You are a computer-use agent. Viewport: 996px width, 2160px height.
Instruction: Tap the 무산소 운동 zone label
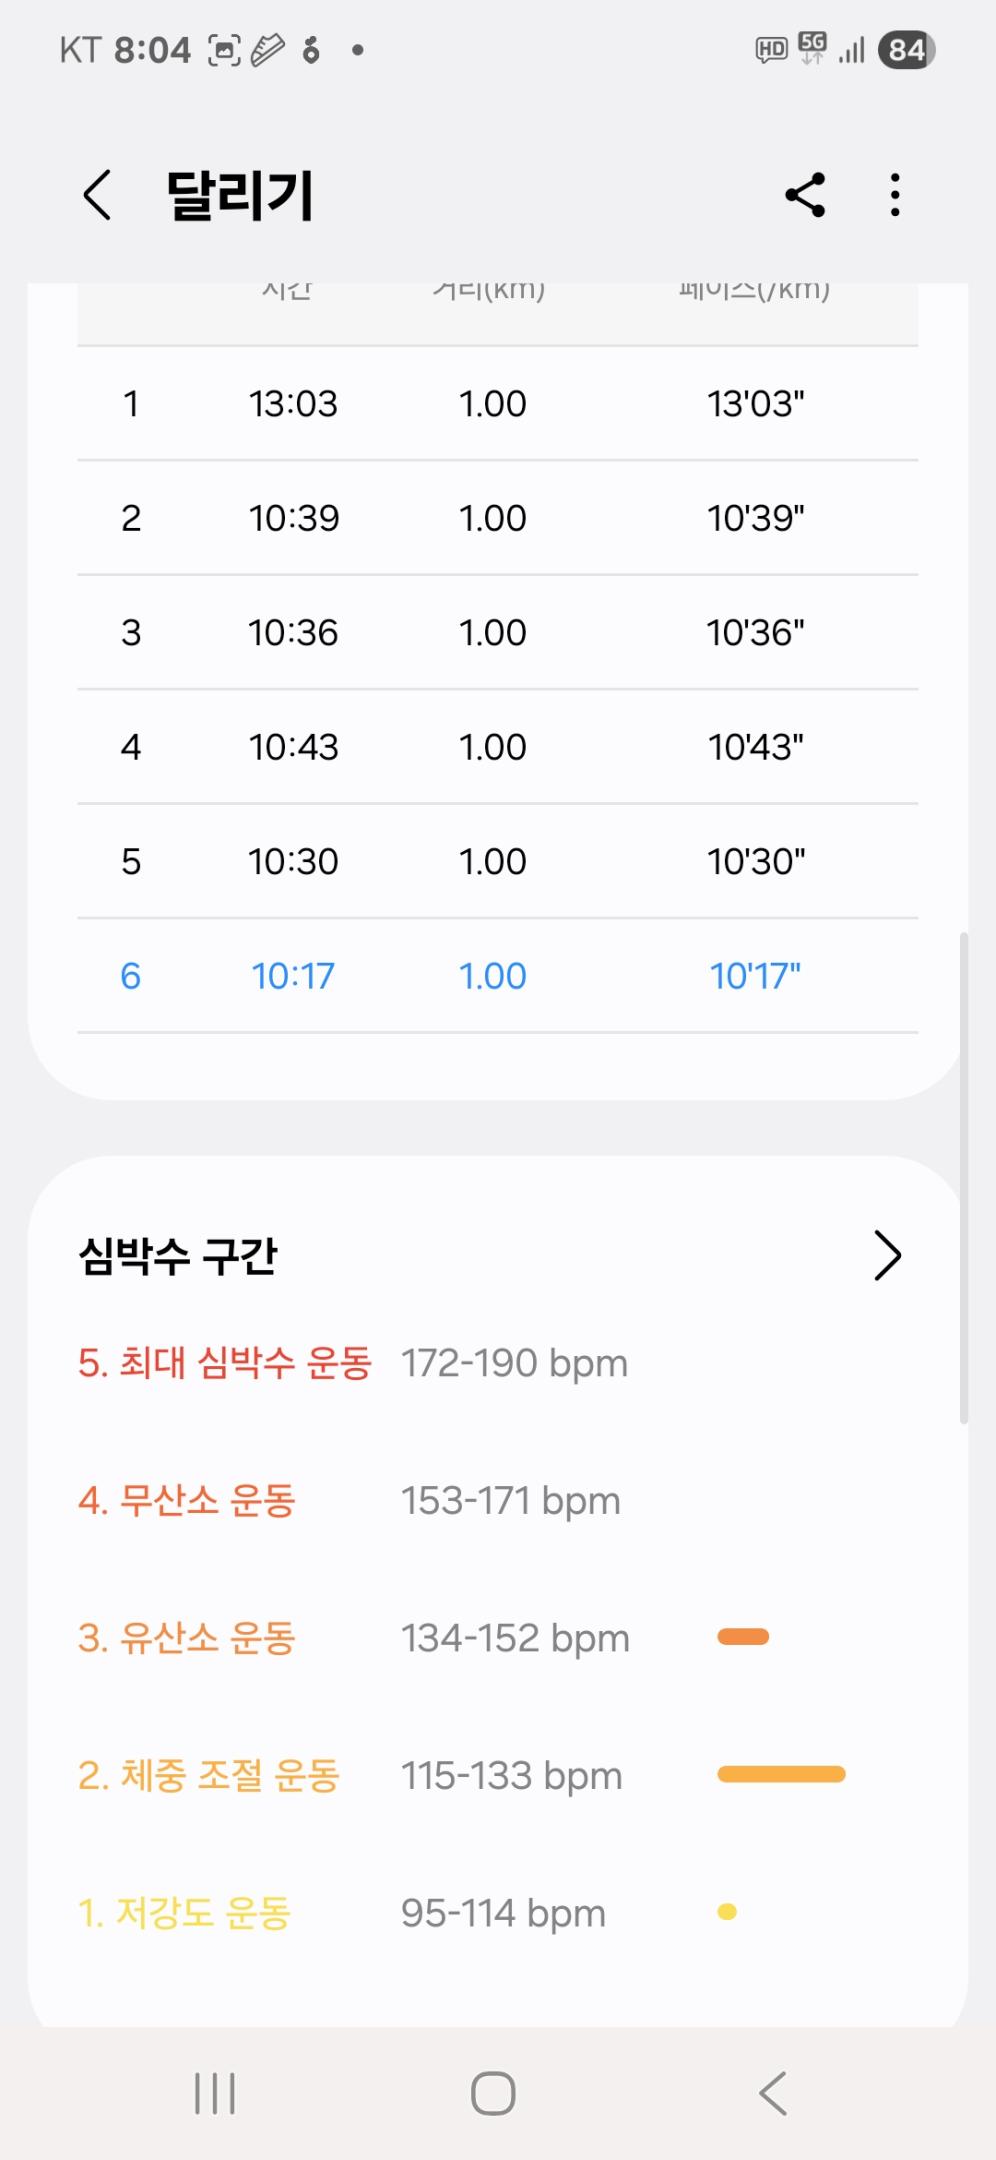coord(187,1501)
